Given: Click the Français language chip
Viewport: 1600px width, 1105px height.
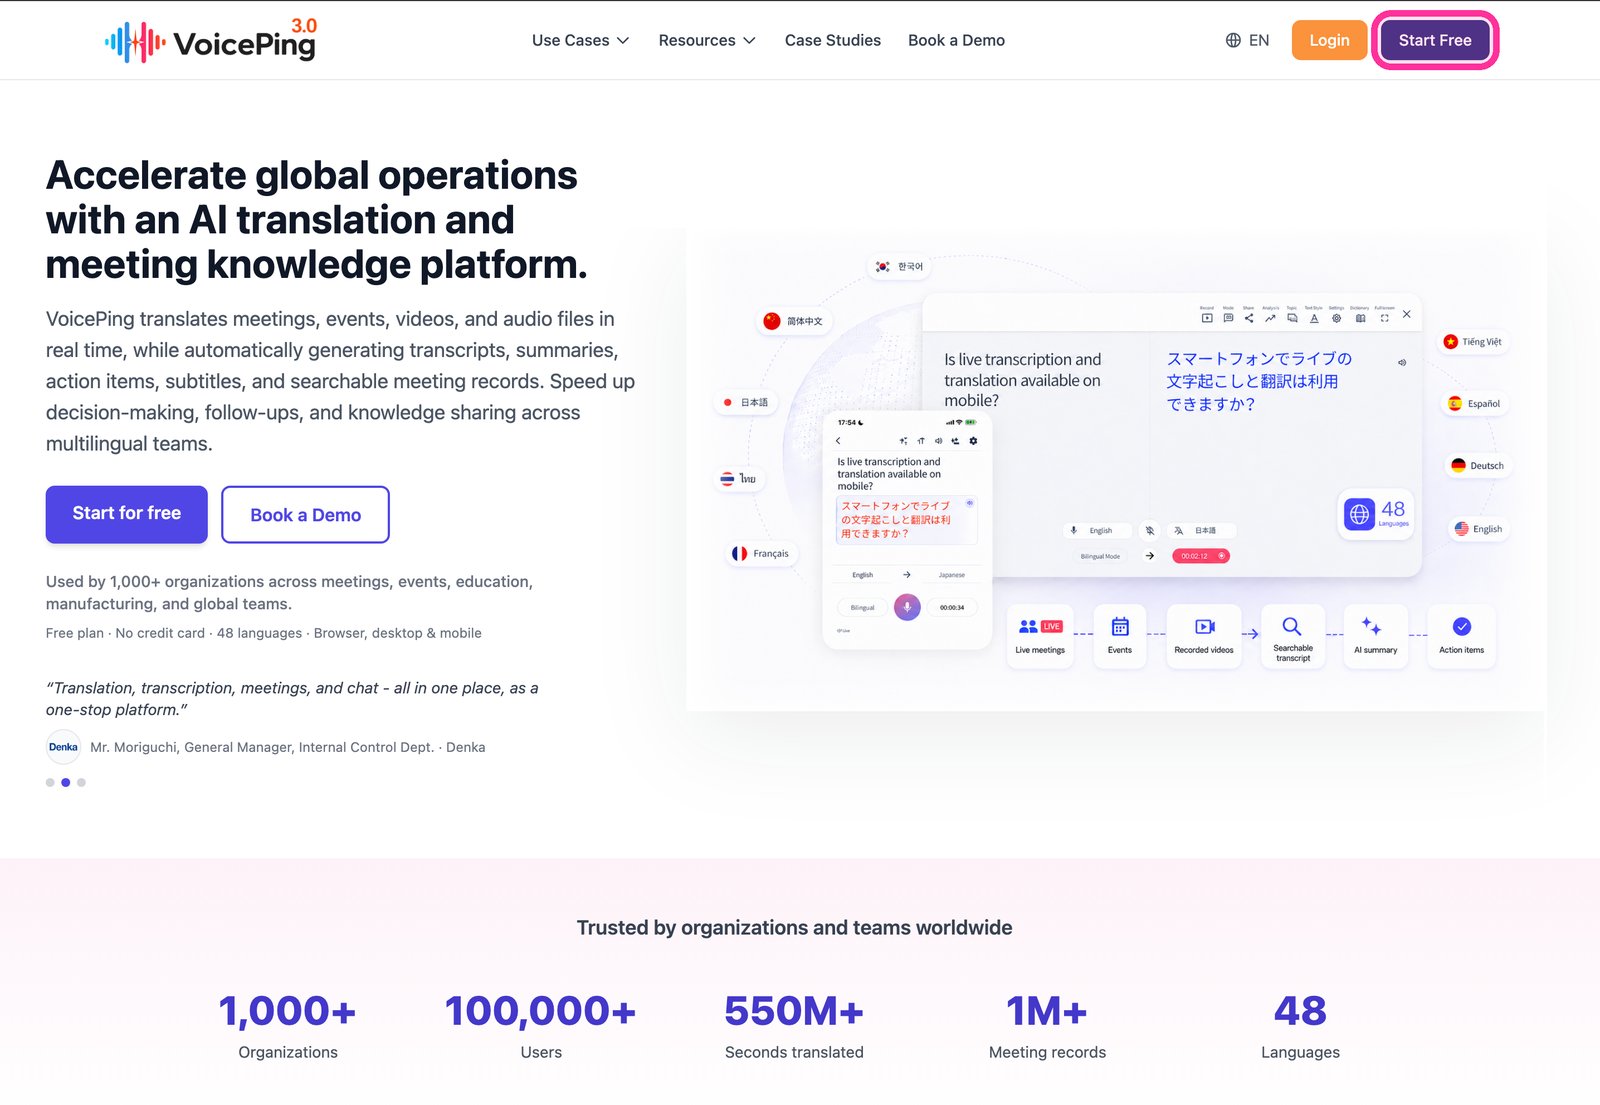Looking at the screenshot, I should (x=760, y=553).
